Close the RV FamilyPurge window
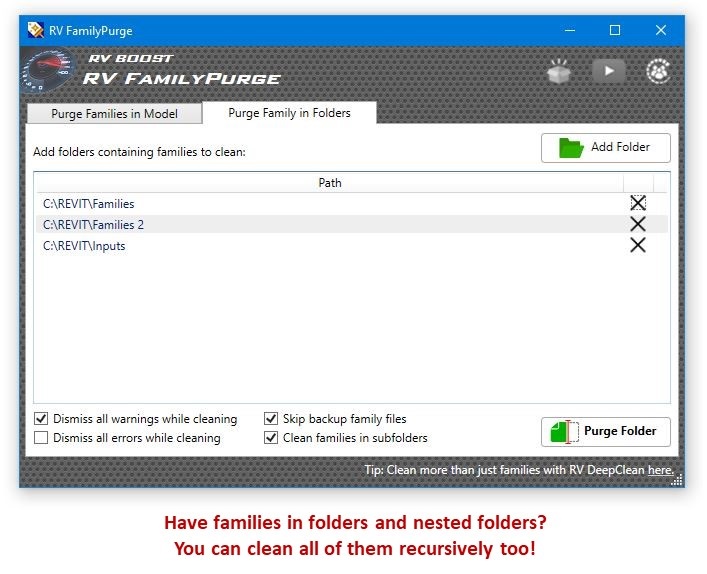 point(661,30)
